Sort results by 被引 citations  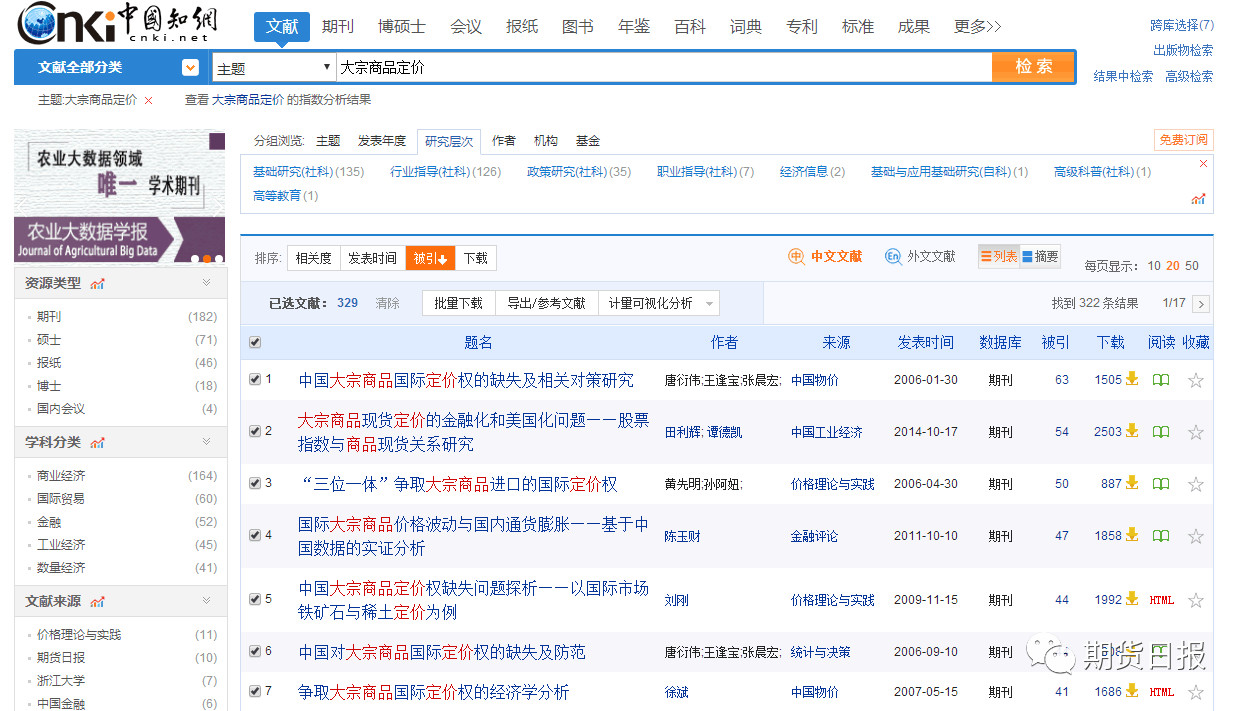(x=430, y=259)
